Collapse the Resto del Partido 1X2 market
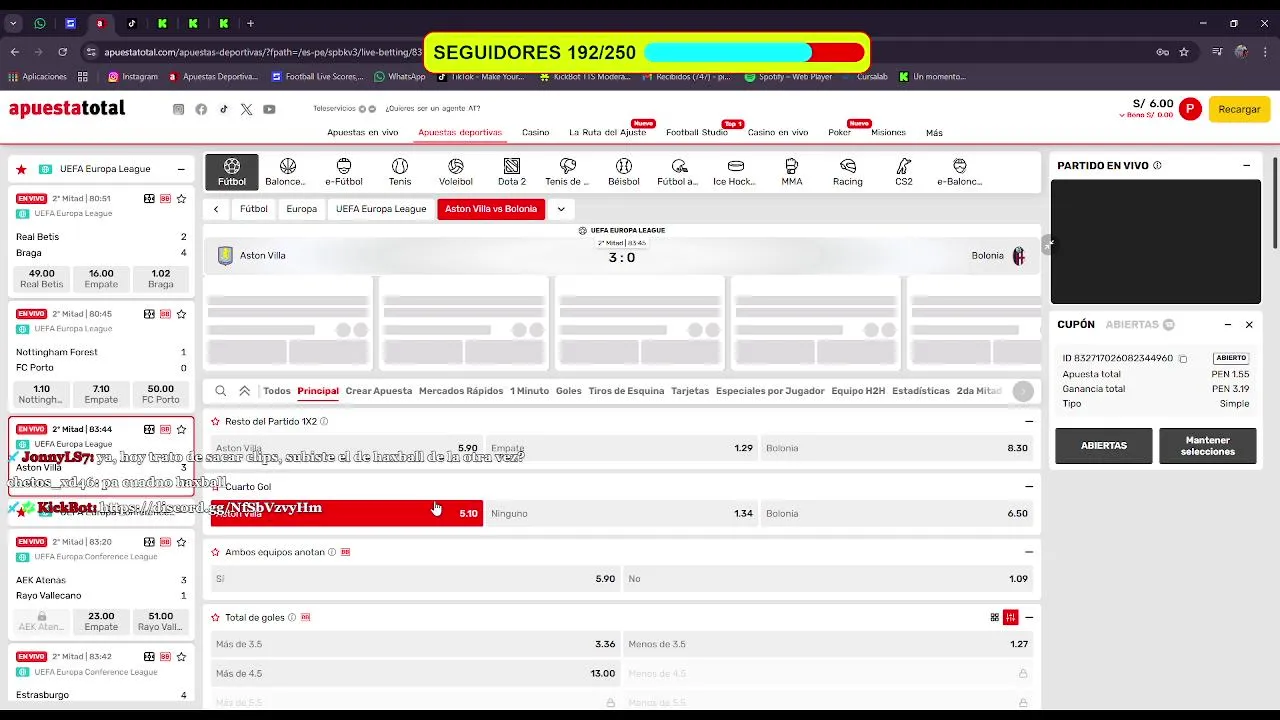 [1029, 422]
